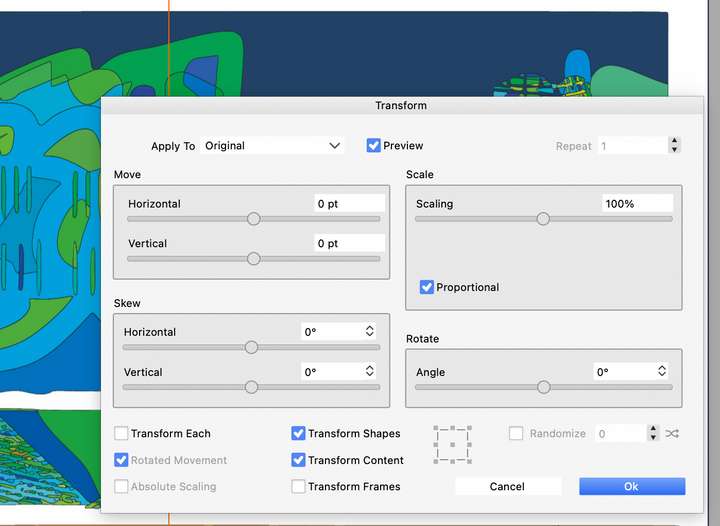Image resolution: width=720 pixels, height=526 pixels.
Task: Click the Randomize shuffle icon
Action: pyautogui.click(x=672, y=434)
